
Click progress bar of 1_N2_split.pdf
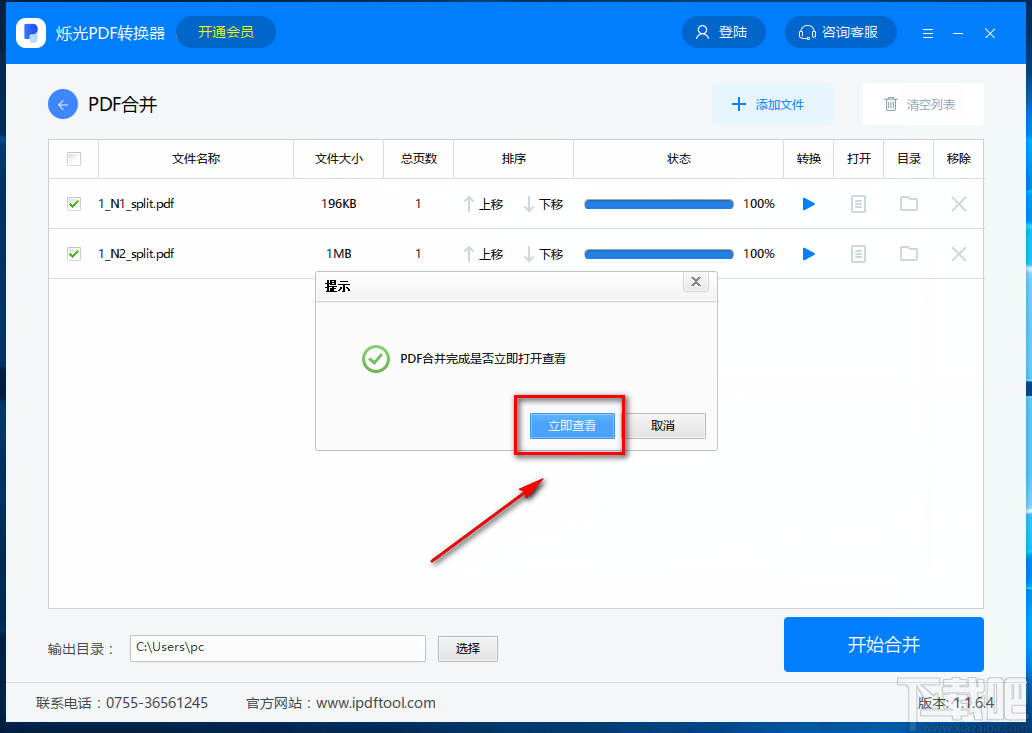coord(659,254)
